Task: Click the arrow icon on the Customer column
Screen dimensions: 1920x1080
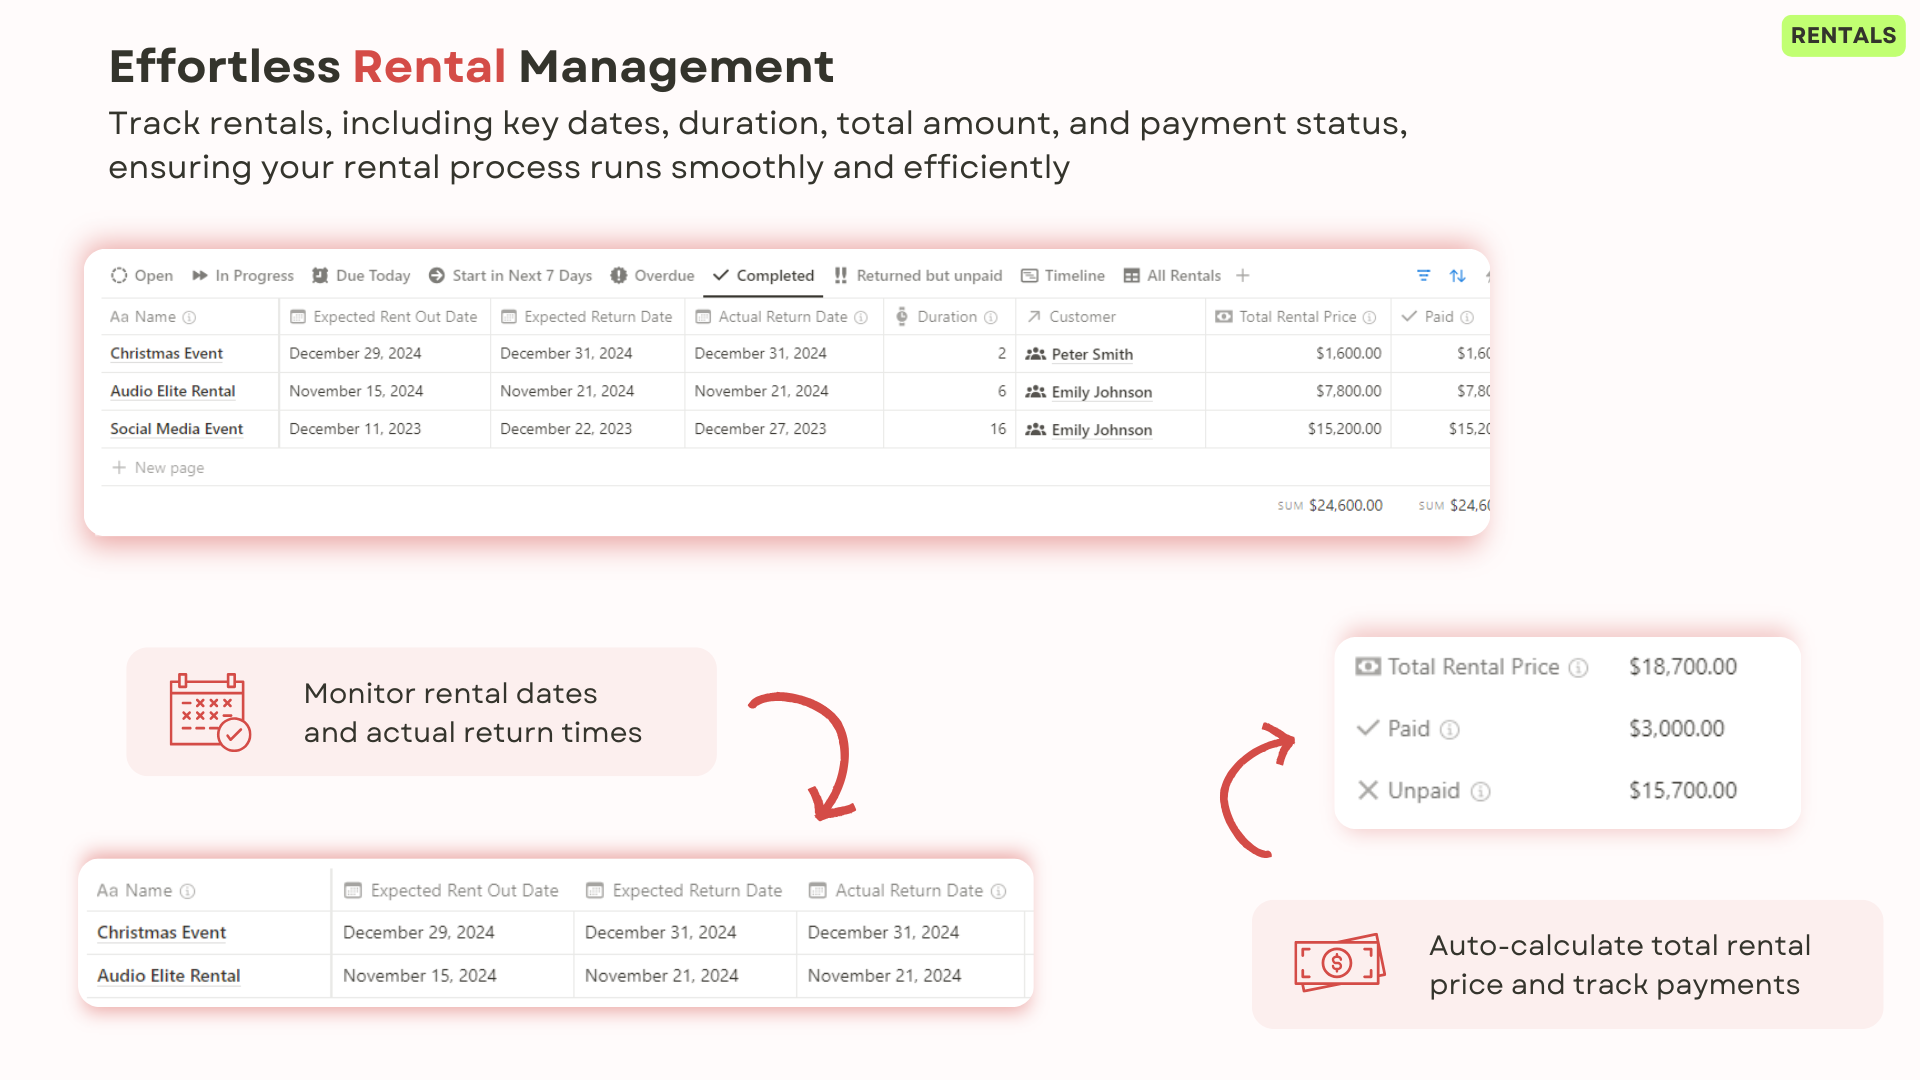Action: coord(1035,317)
